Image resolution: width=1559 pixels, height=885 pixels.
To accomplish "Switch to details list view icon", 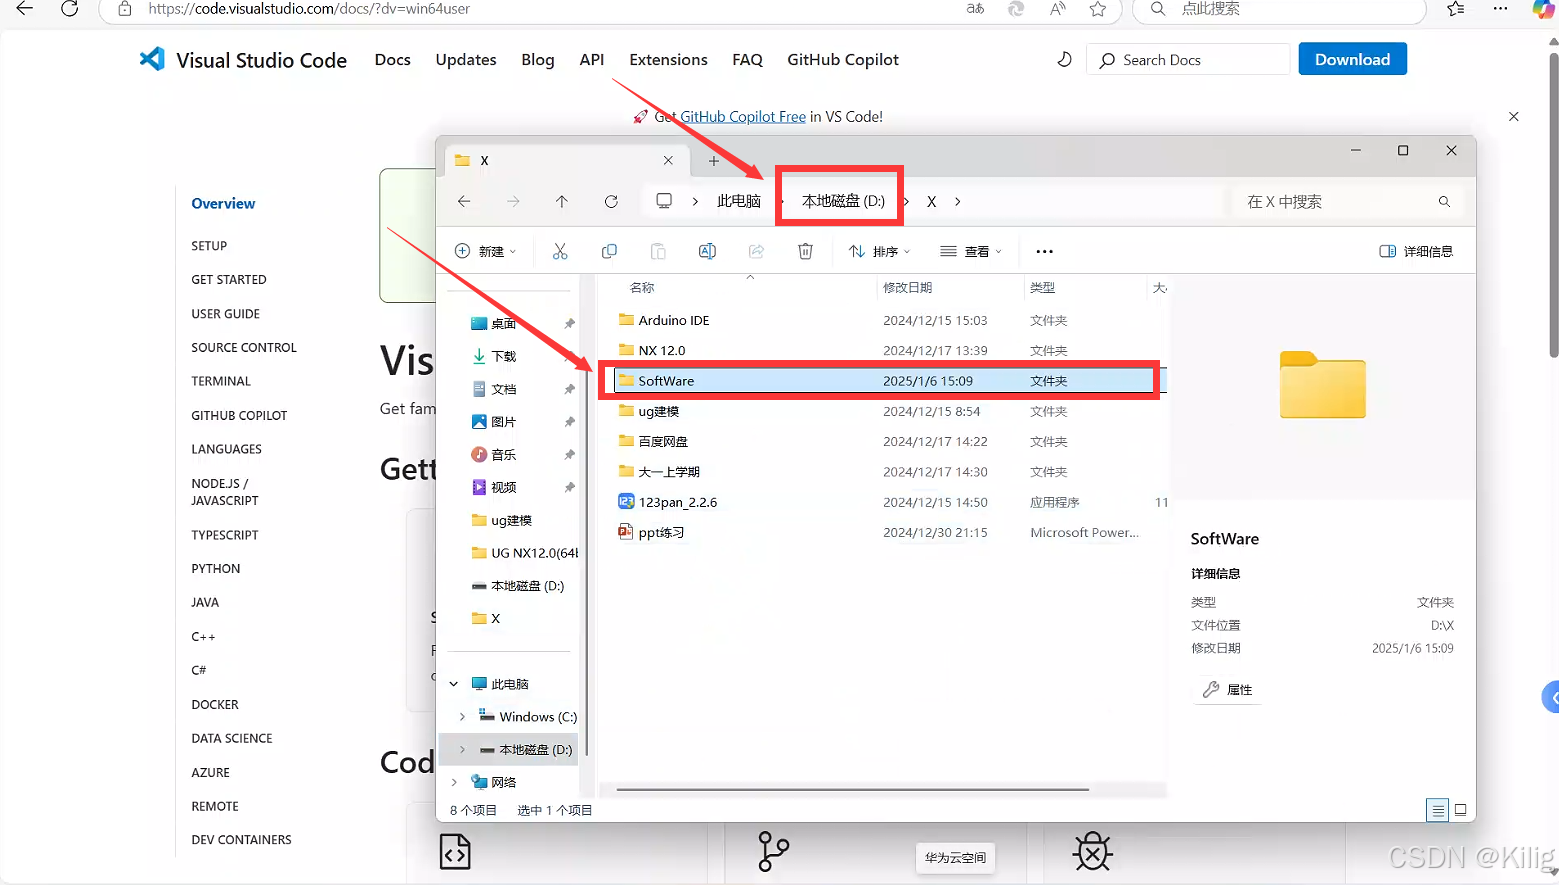I will tap(1438, 810).
